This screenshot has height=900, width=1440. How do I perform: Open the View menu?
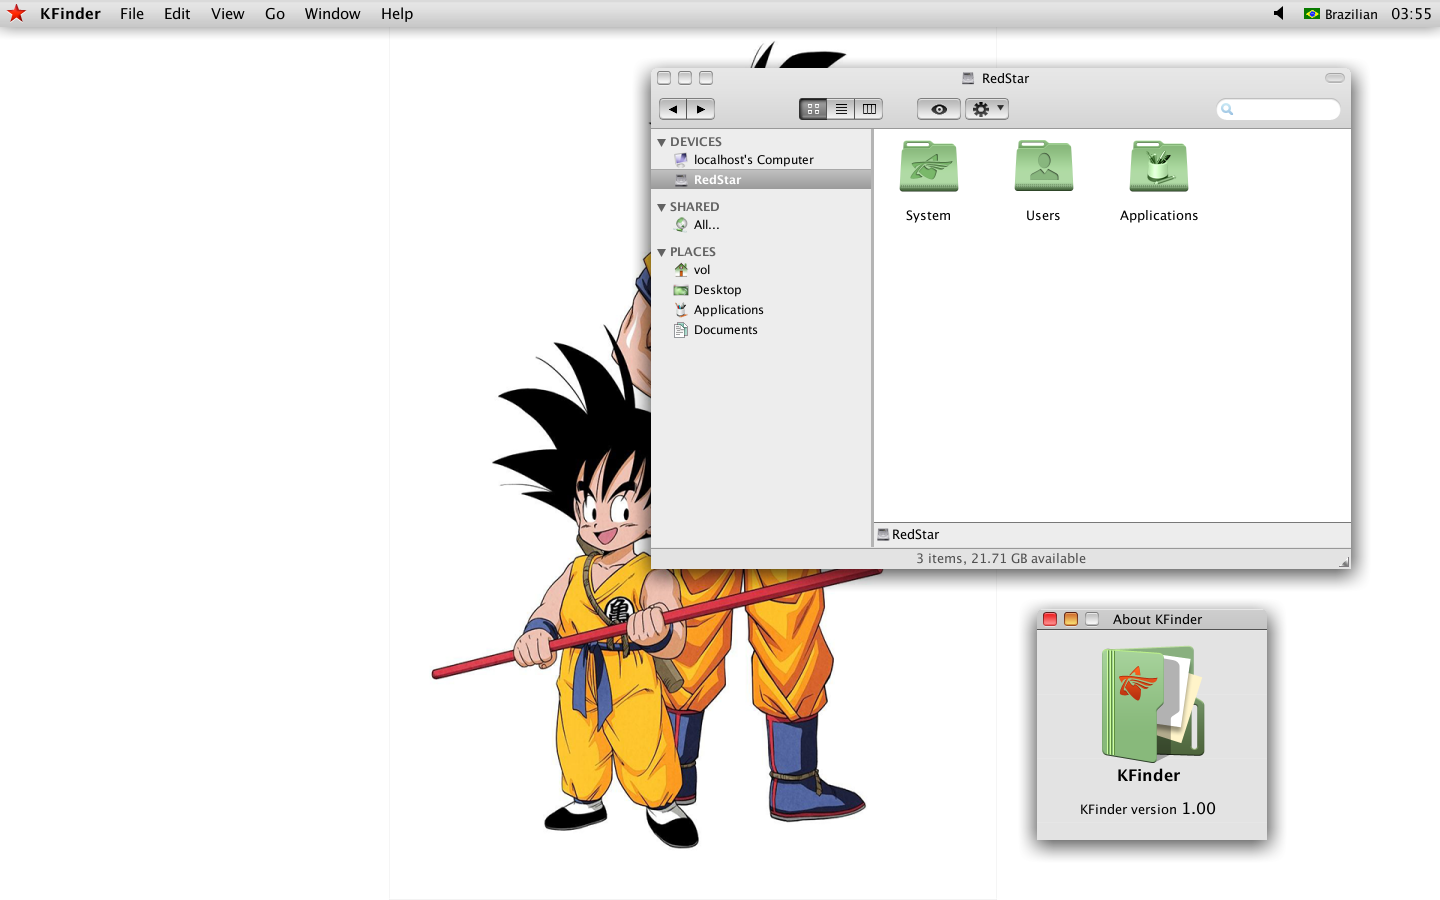click(x=228, y=14)
